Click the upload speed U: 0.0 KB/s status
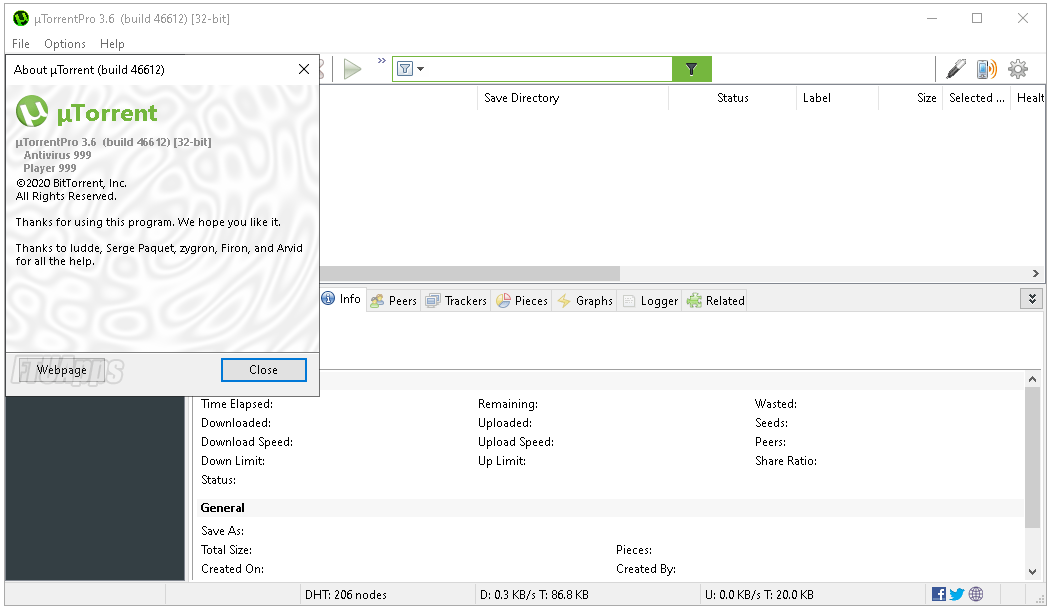Screen dimensions: 1050x608 (759, 595)
